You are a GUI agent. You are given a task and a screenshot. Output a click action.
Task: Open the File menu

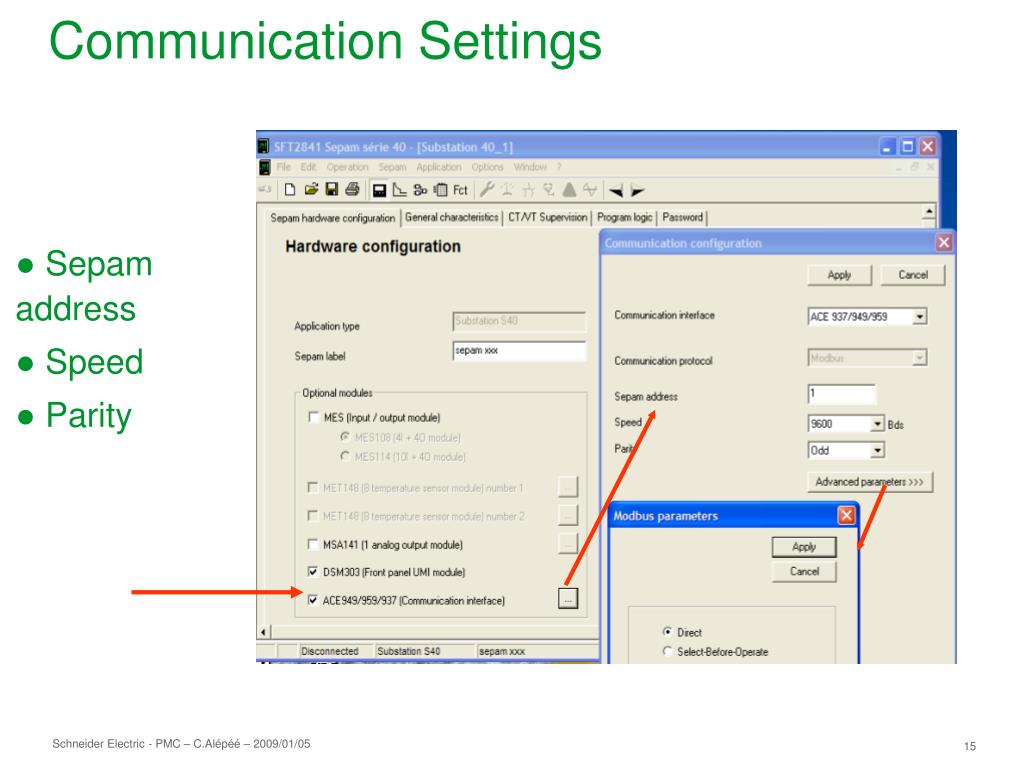[x=283, y=167]
